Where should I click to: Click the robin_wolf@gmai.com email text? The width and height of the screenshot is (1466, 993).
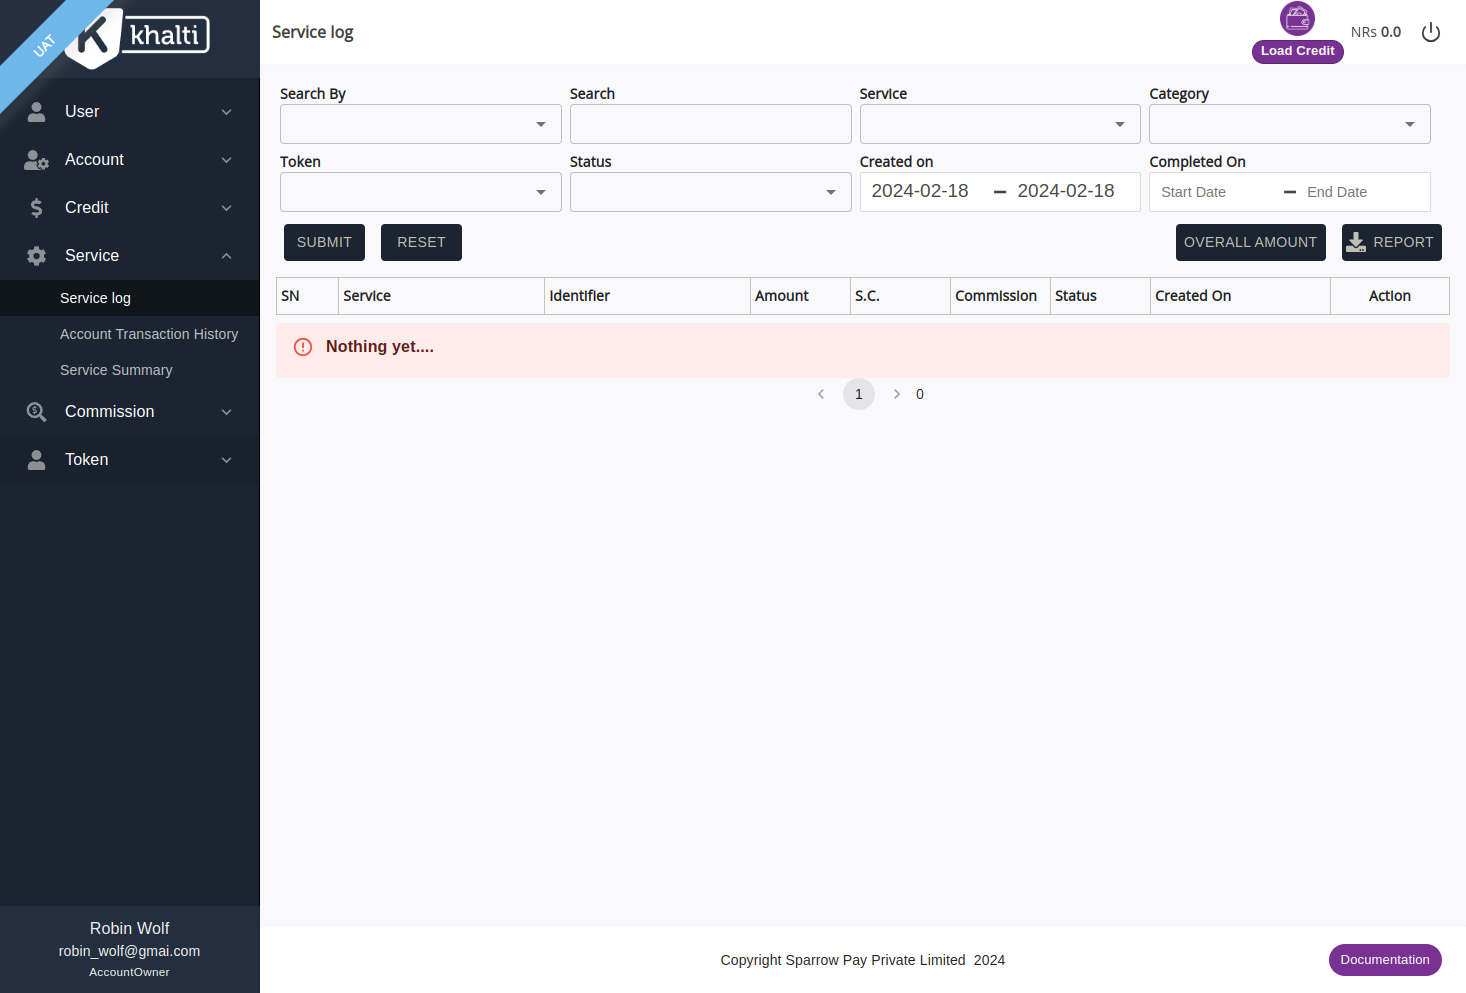click(130, 951)
